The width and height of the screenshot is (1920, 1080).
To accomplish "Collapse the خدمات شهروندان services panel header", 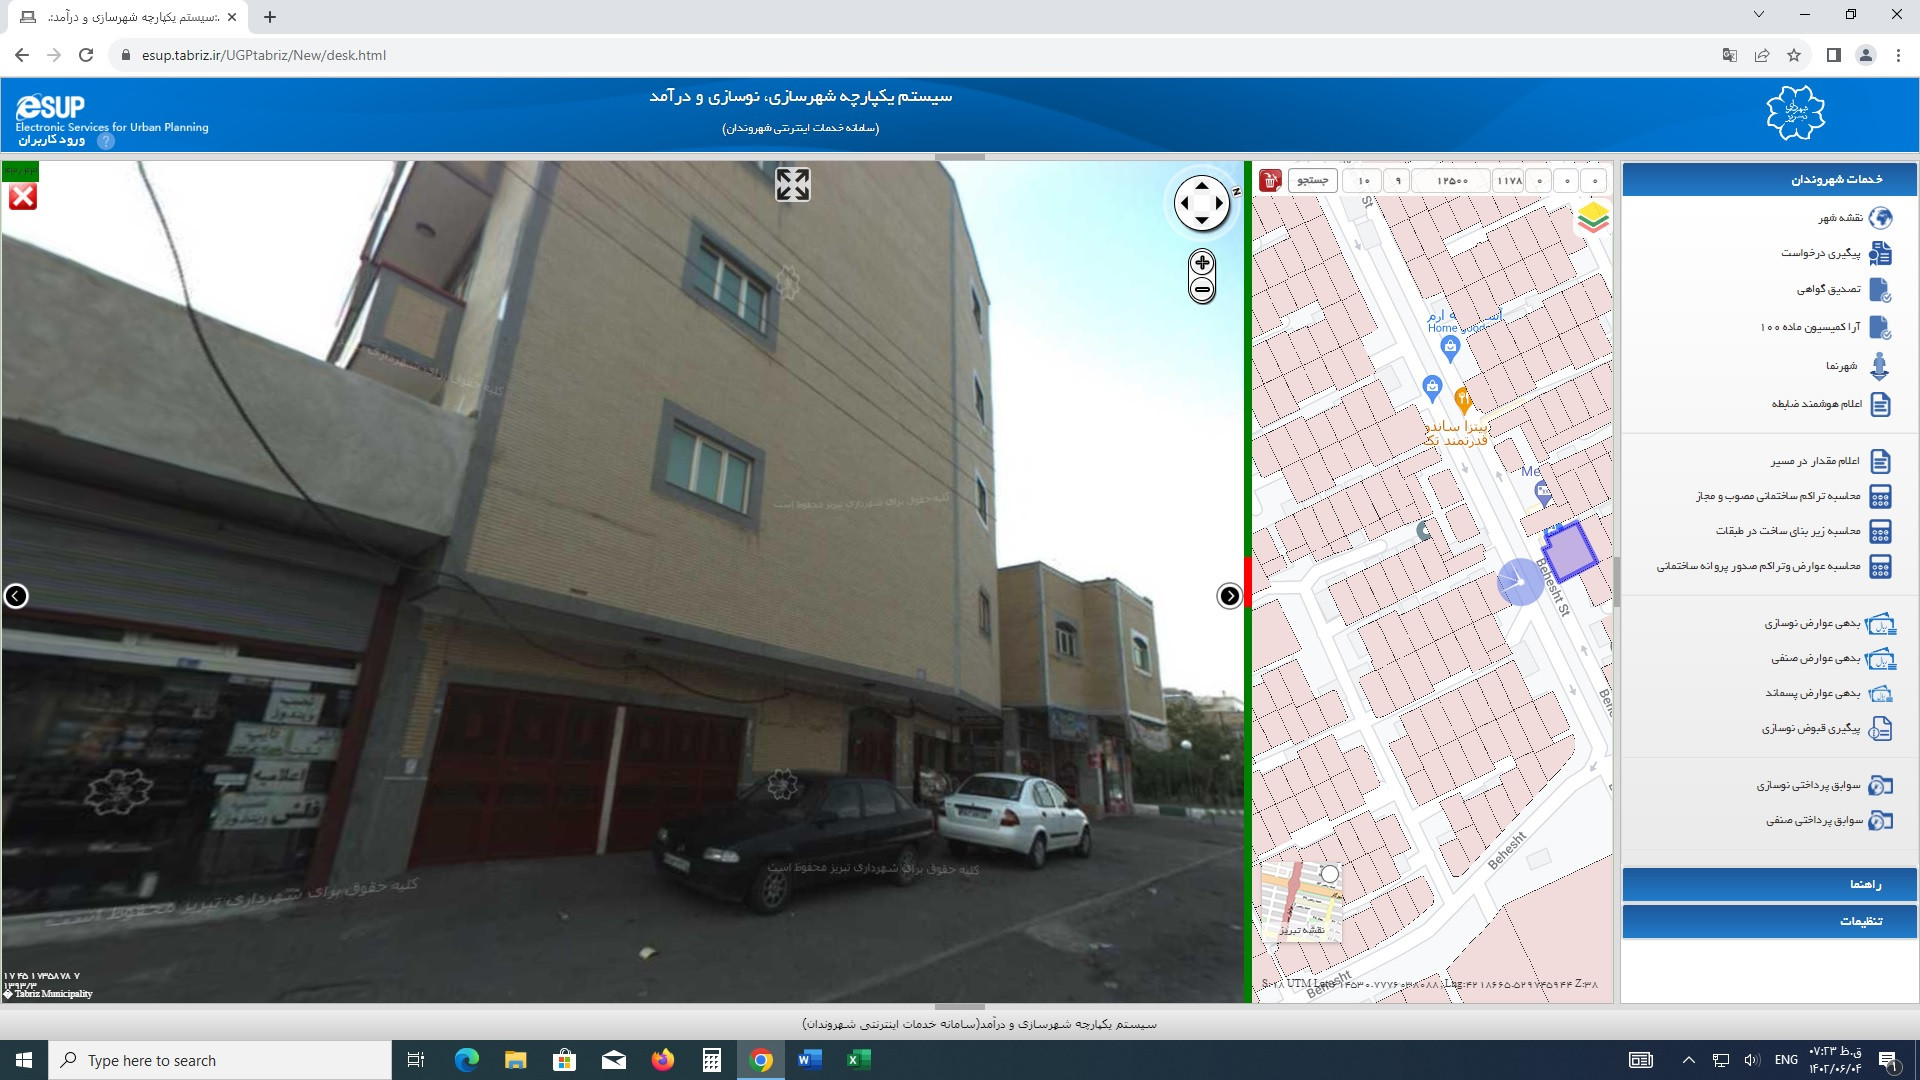I will 1768,179.
